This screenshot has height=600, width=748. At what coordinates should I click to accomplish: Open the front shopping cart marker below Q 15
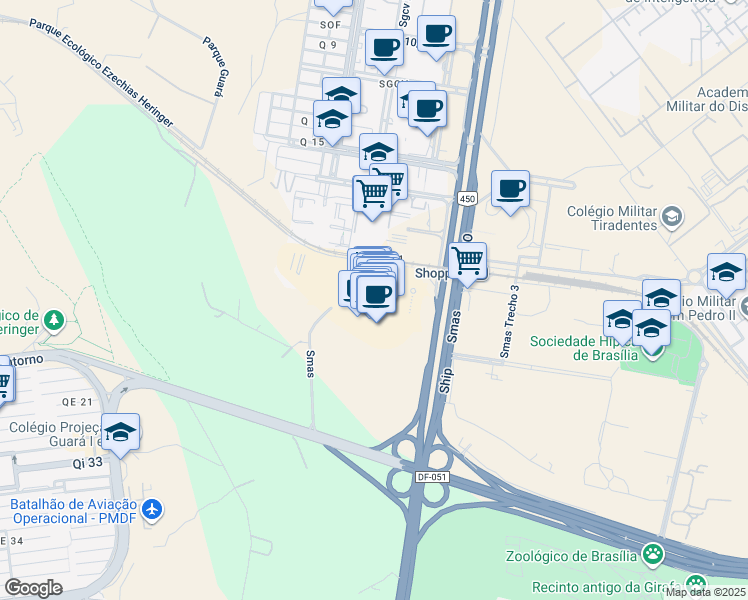pyautogui.click(x=372, y=195)
